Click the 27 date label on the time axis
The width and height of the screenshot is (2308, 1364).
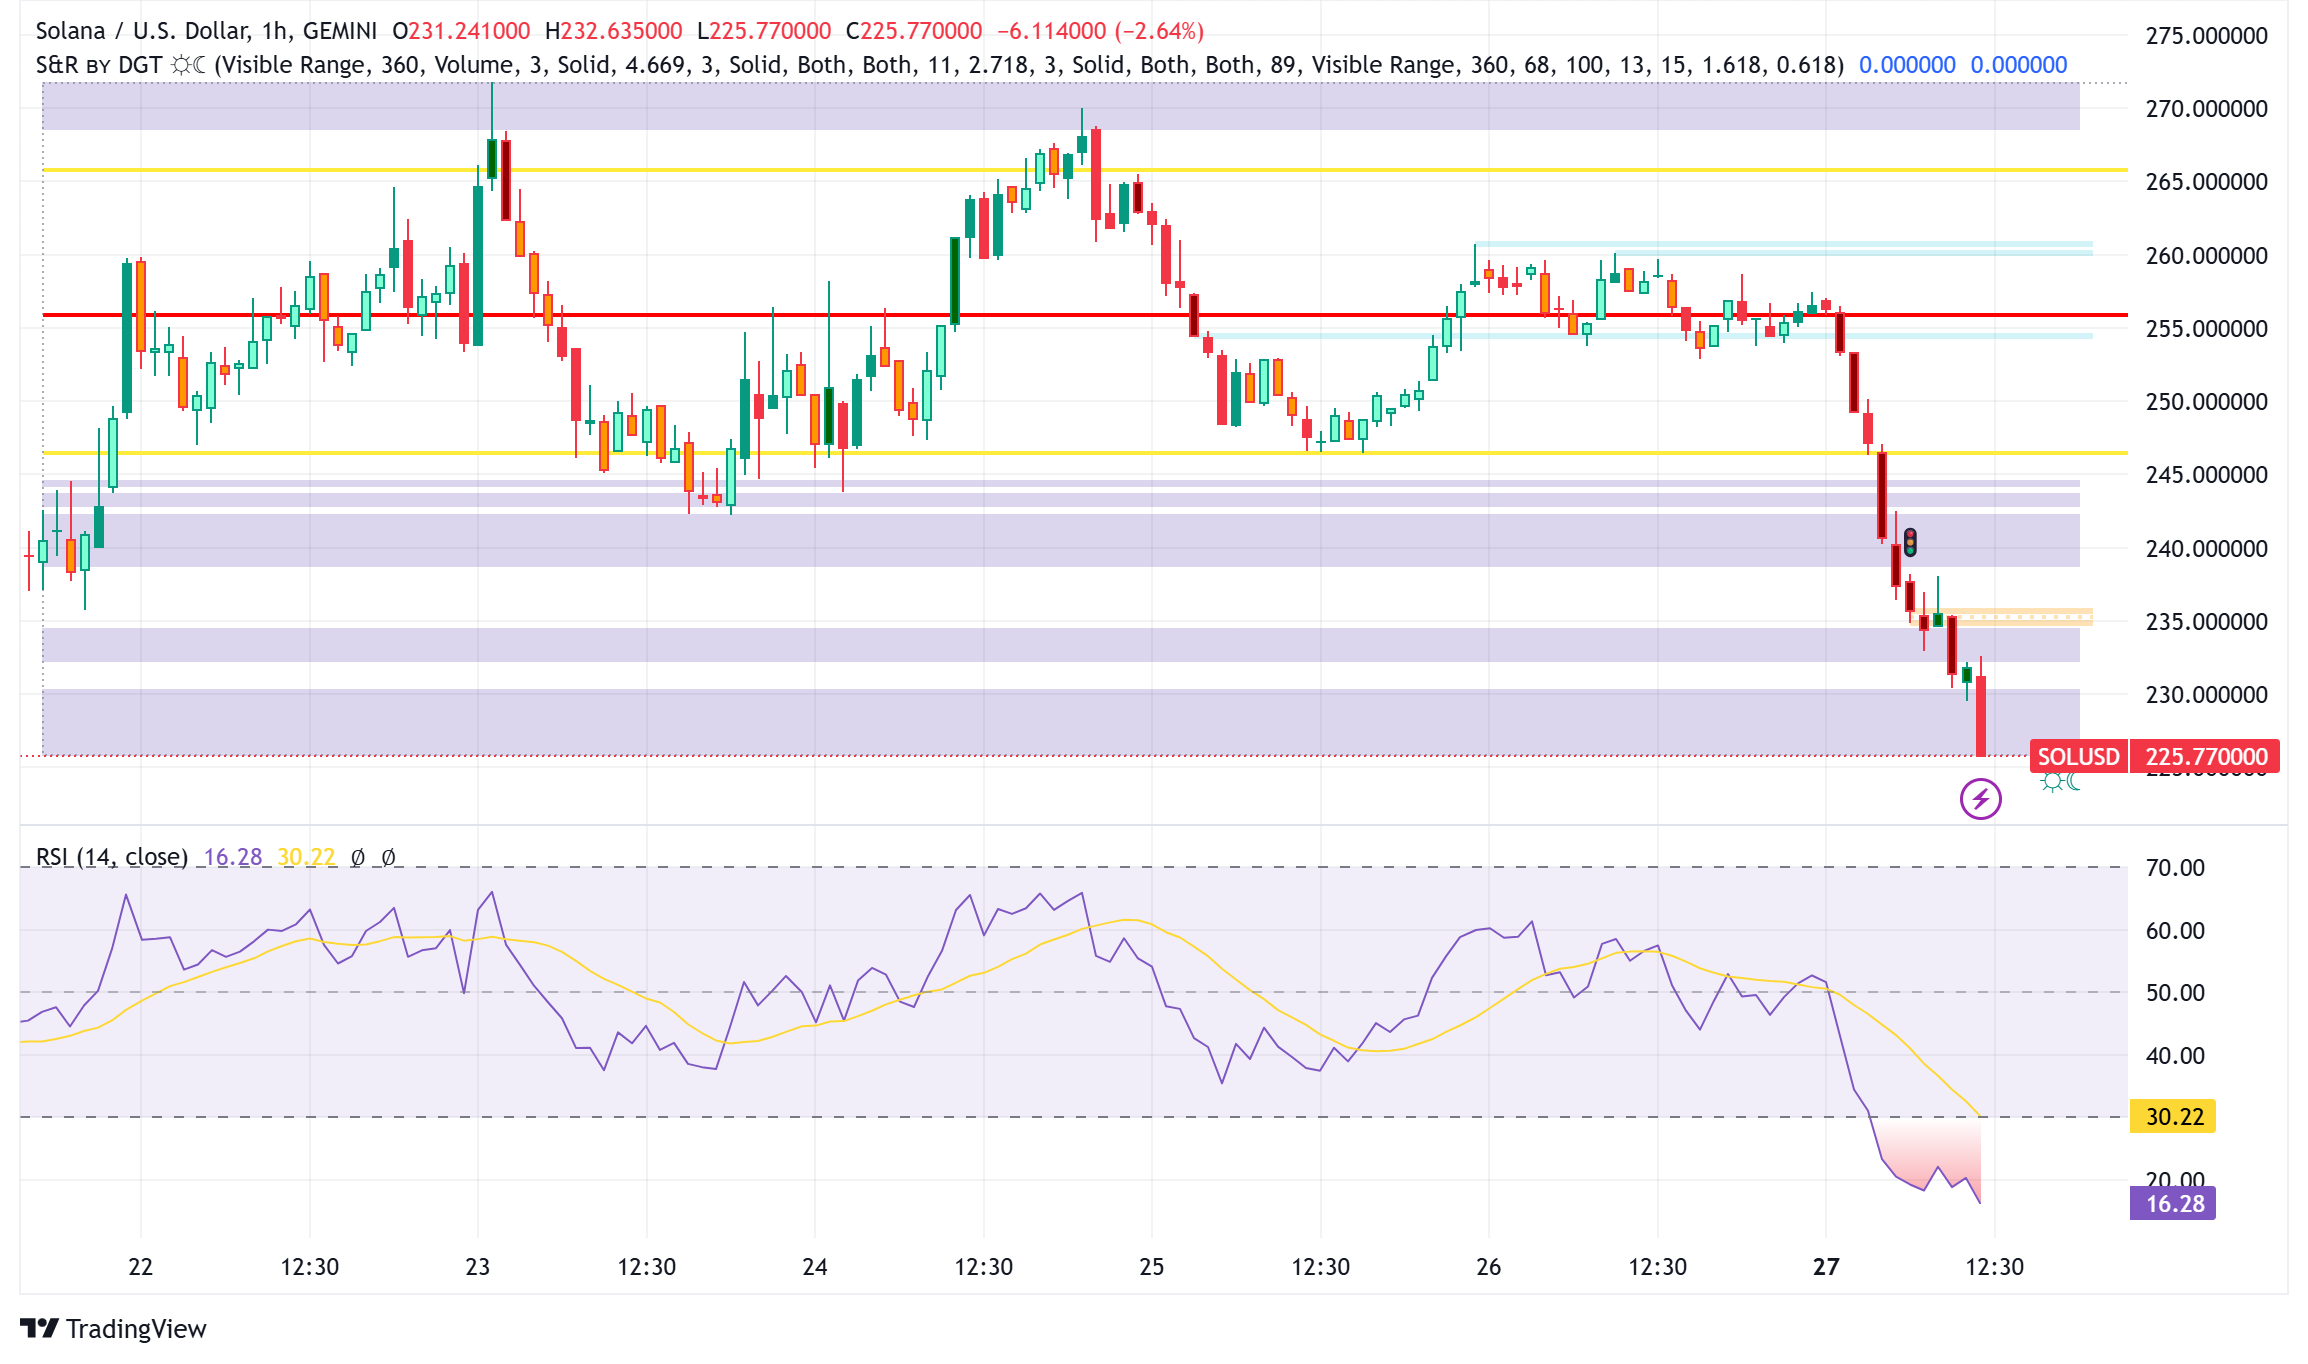(x=1826, y=1267)
